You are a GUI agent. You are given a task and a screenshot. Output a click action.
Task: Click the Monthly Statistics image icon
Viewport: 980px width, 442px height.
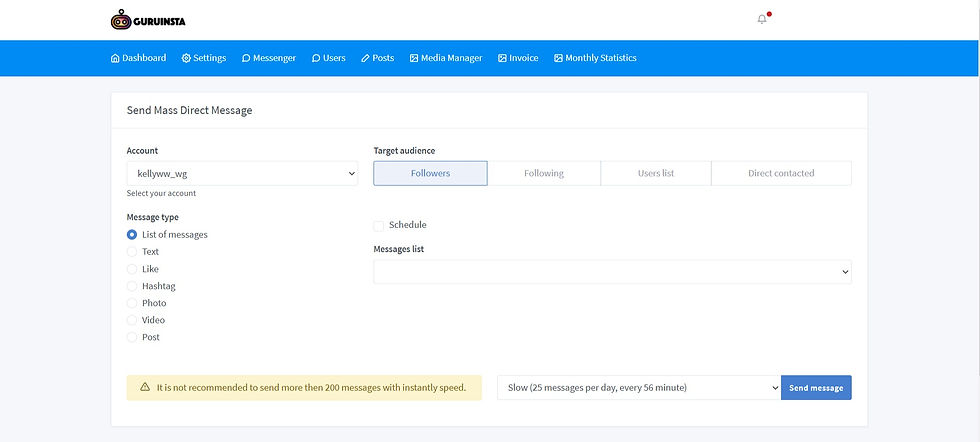(x=558, y=58)
